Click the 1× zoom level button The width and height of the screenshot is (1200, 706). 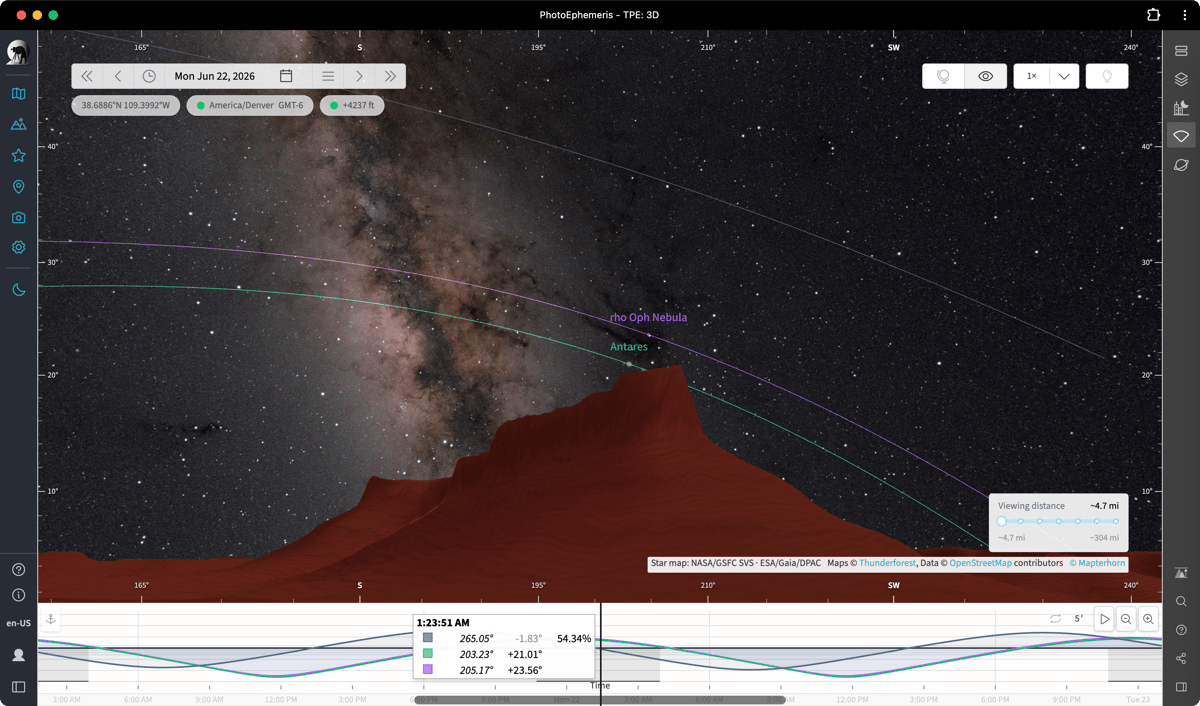coord(1032,76)
